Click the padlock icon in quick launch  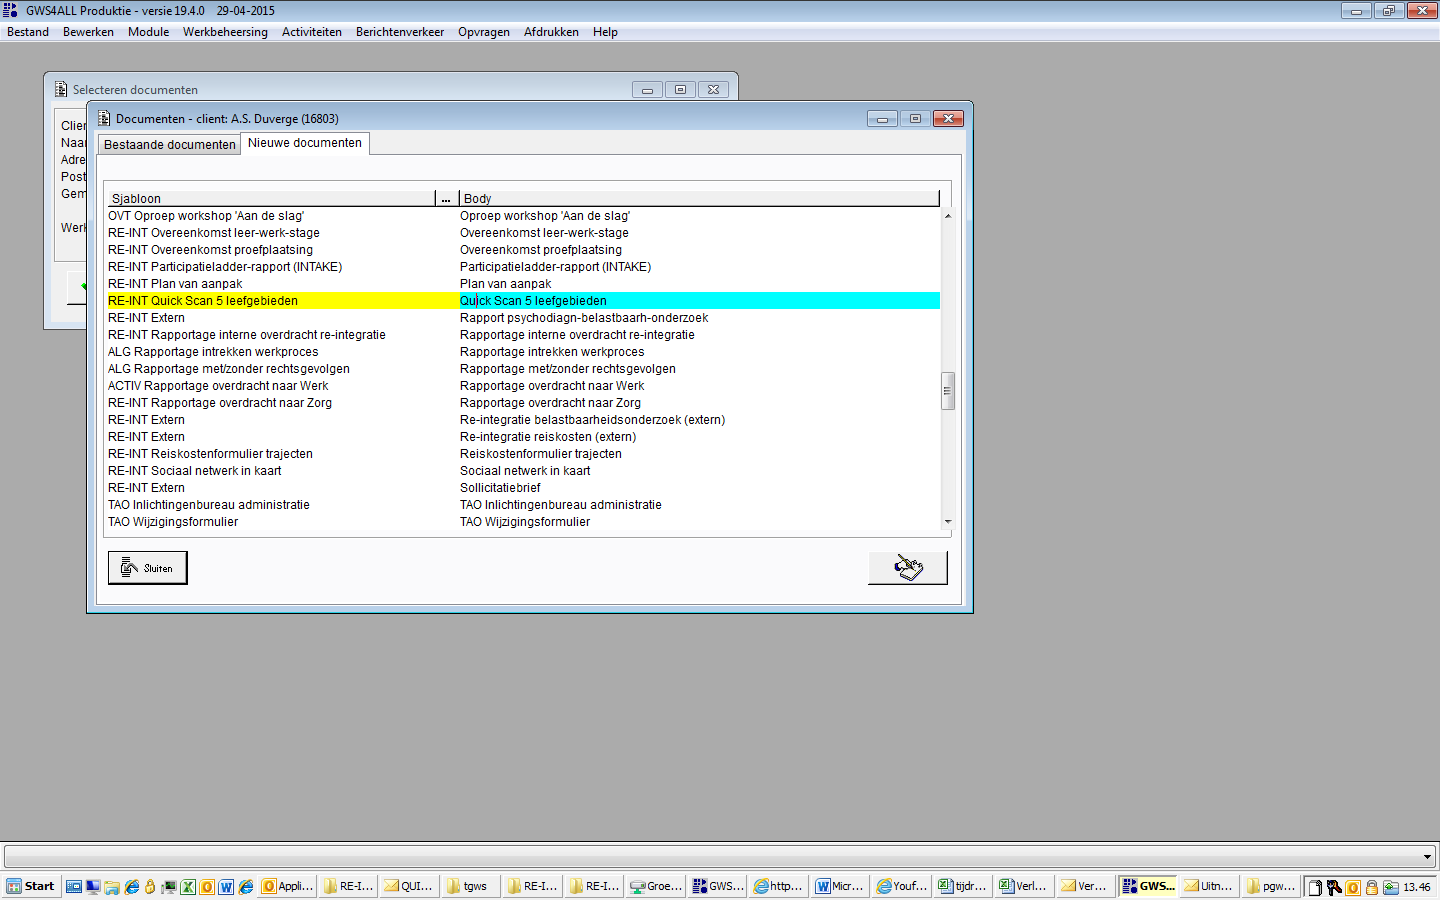(150, 887)
